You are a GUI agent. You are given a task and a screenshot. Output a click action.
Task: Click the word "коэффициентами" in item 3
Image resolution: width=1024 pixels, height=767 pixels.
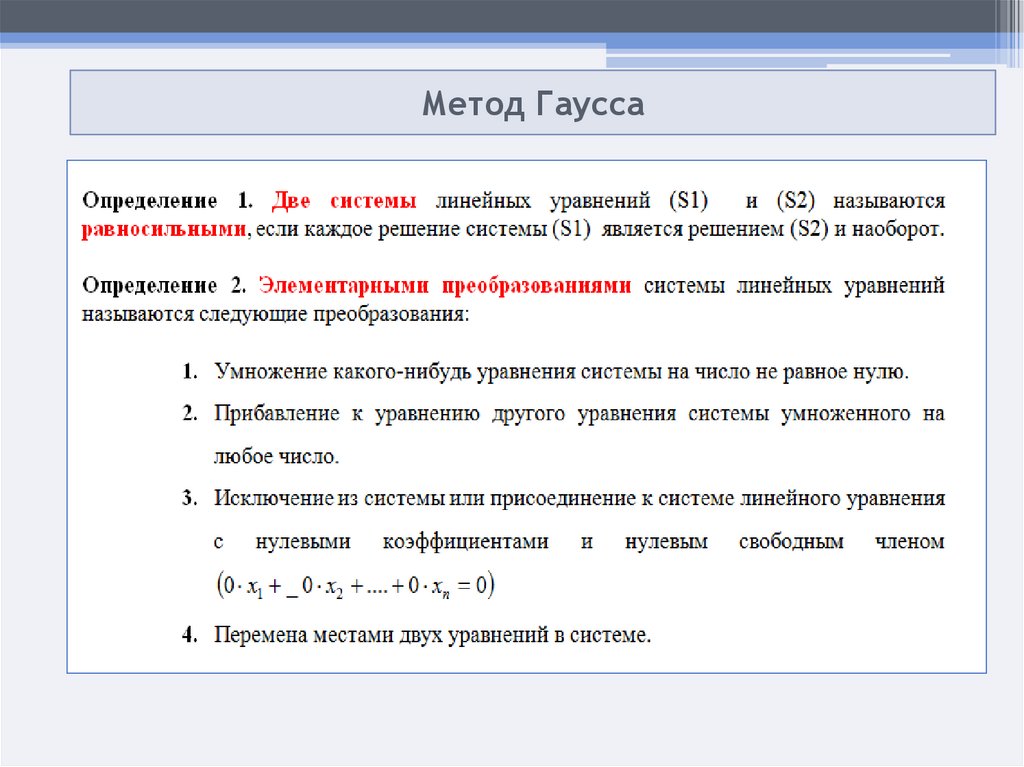tap(465, 542)
